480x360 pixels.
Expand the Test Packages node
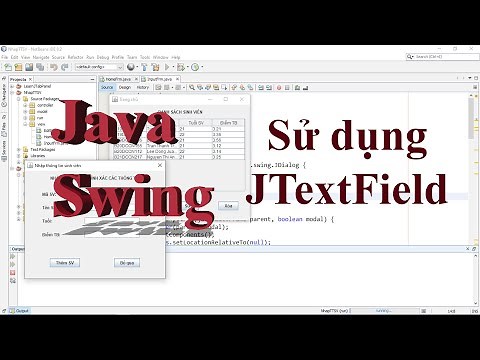[19, 150]
